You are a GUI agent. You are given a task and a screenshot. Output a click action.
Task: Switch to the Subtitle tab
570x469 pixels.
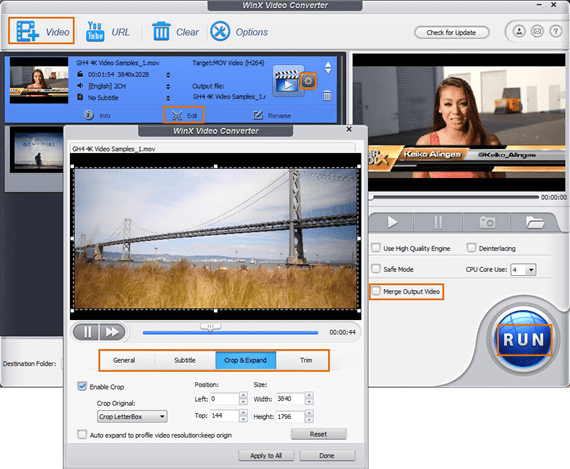[185, 360]
